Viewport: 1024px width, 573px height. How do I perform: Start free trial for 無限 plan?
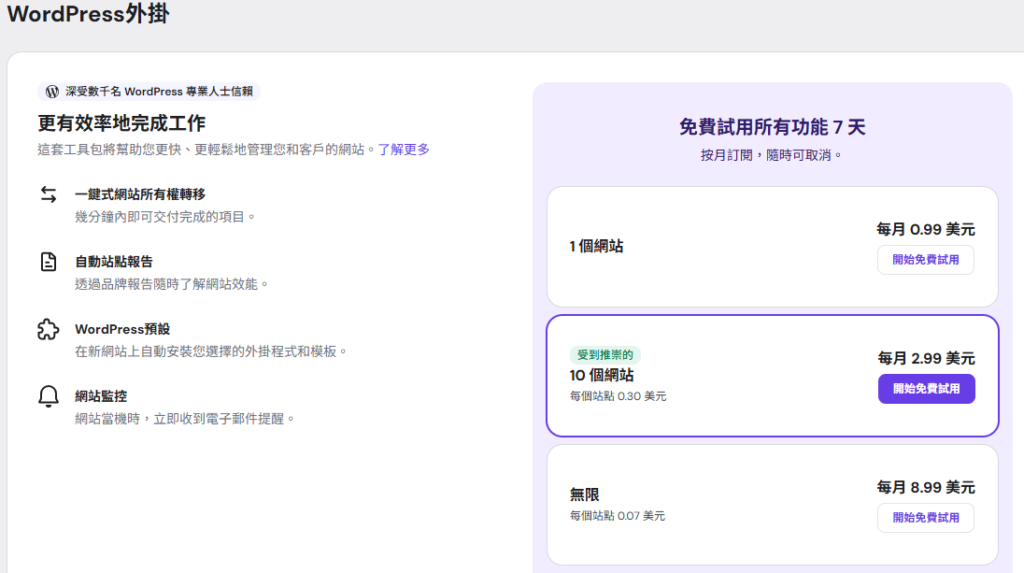[x=925, y=517]
